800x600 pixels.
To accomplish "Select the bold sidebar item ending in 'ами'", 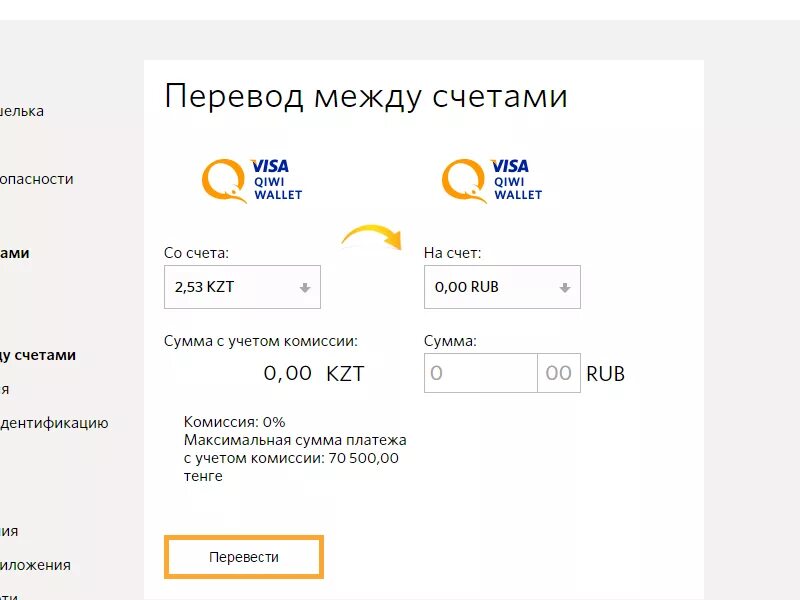I will coord(15,253).
